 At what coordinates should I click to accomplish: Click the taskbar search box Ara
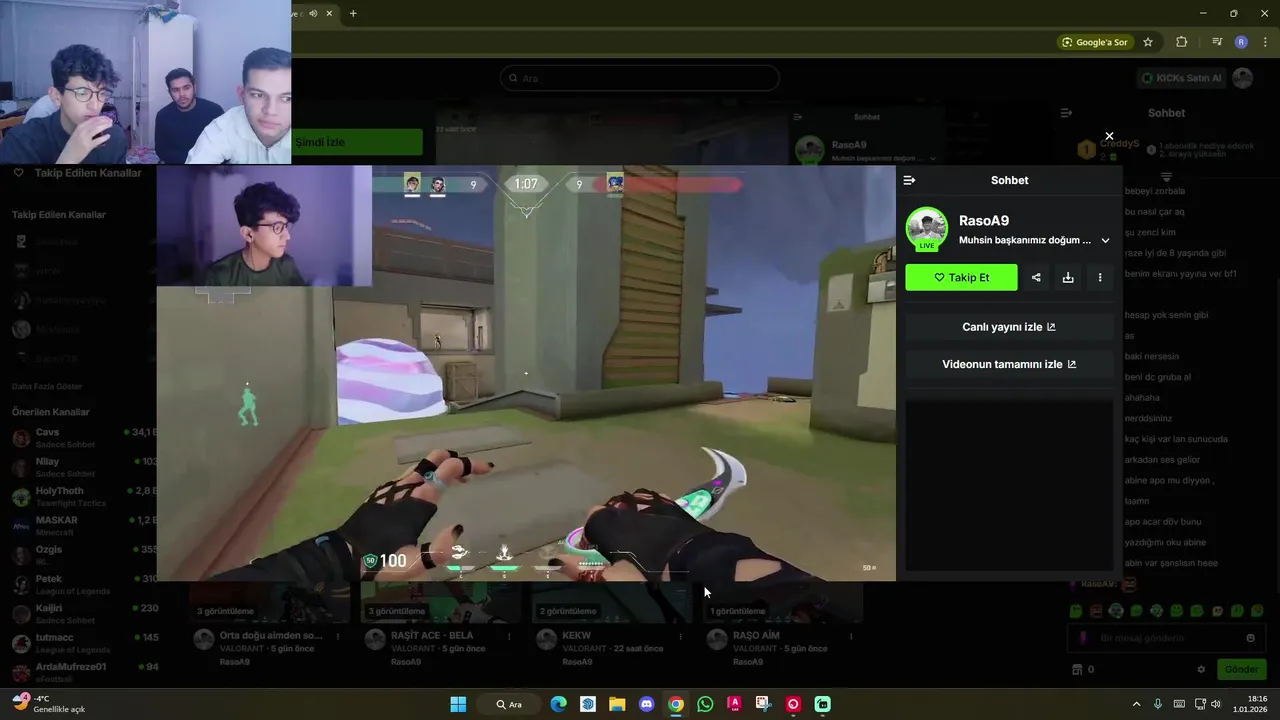tap(509, 704)
